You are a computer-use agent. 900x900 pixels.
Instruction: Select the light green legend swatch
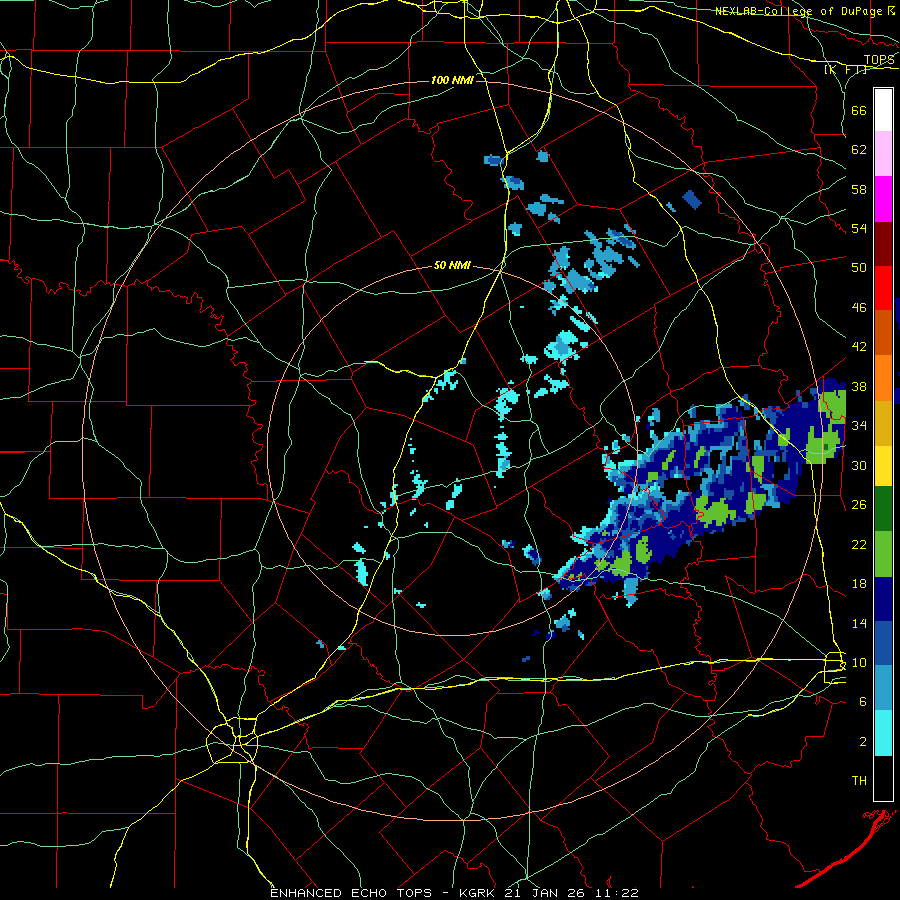click(x=883, y=554)
